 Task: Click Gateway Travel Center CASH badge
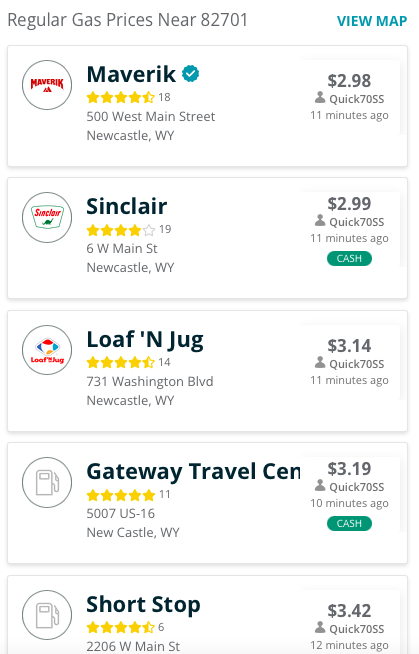point(349,523)
